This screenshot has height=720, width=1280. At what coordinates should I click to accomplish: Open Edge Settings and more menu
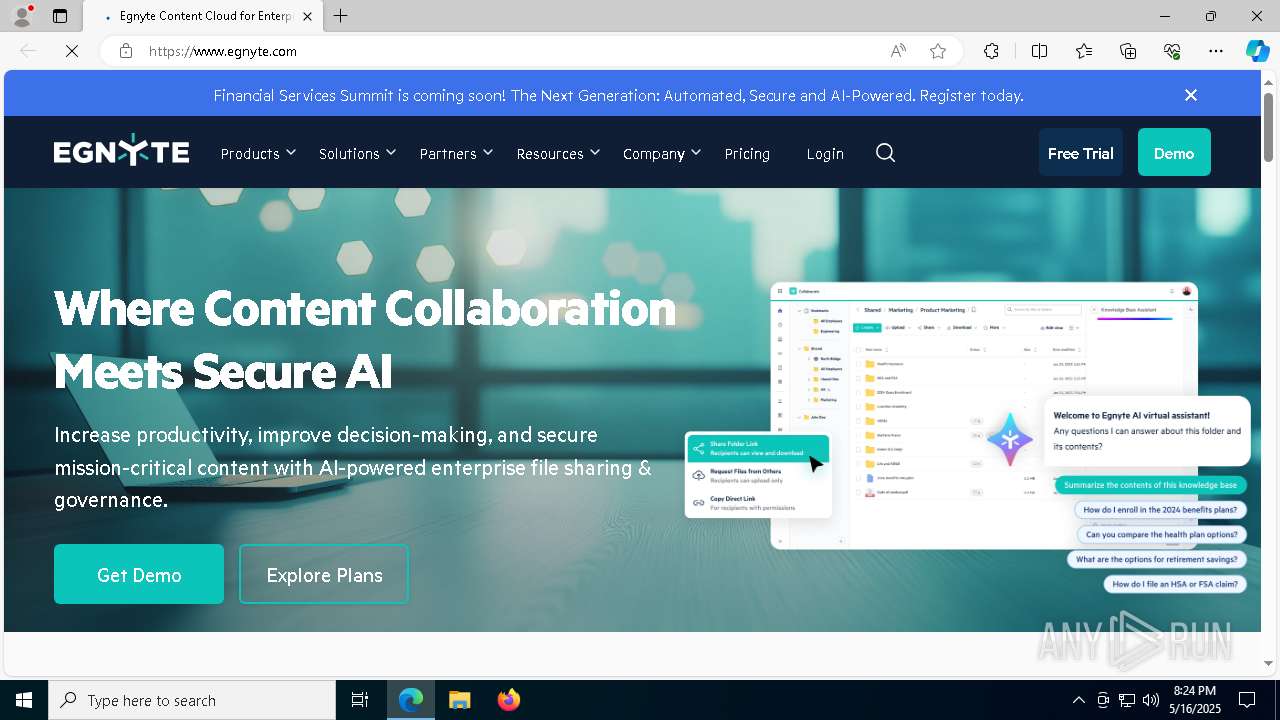[1216, 51]
